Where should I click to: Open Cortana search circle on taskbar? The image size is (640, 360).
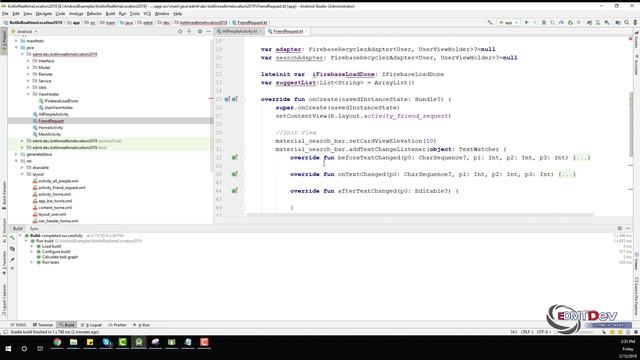click(24, 349)
